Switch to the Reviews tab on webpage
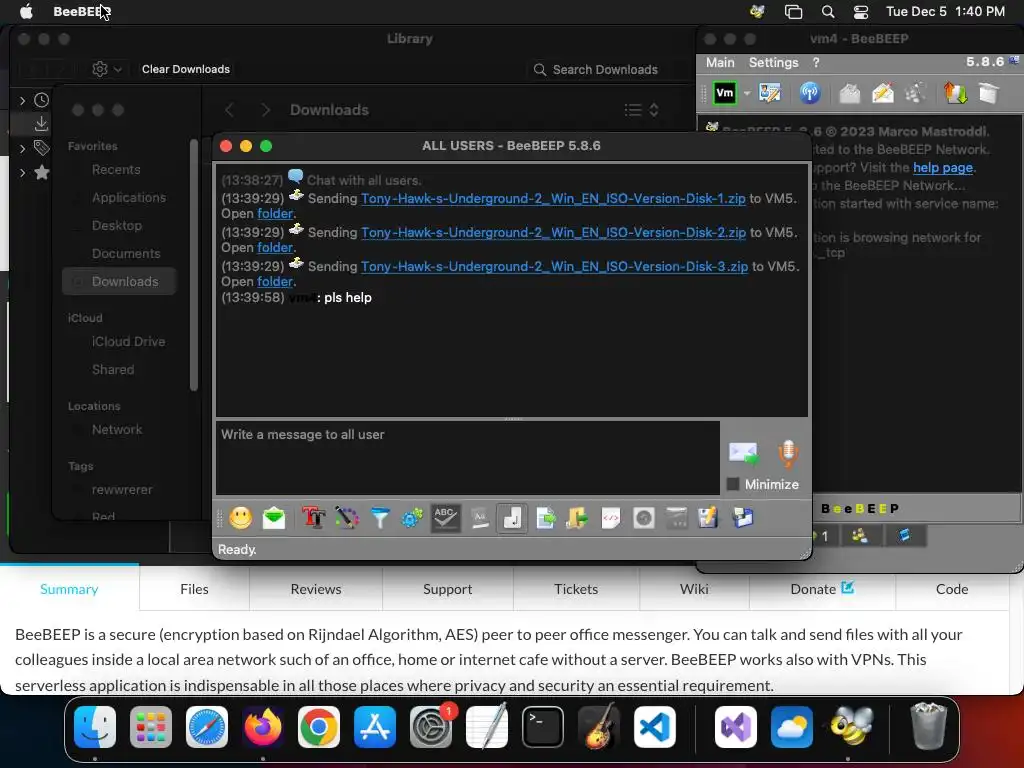This screenshot has height=768, width=1024. pos(316,589)
